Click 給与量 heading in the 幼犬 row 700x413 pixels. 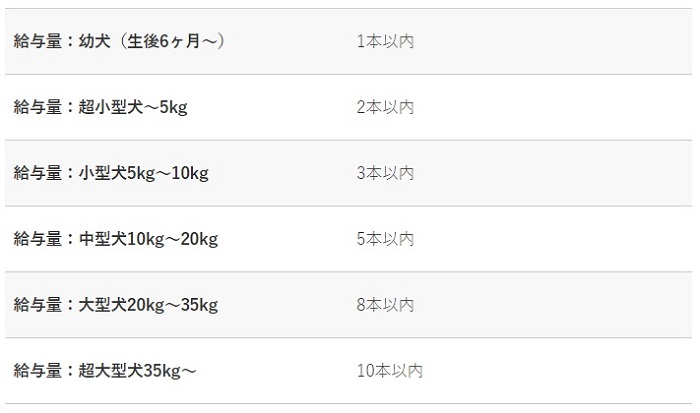click(36, 41)
